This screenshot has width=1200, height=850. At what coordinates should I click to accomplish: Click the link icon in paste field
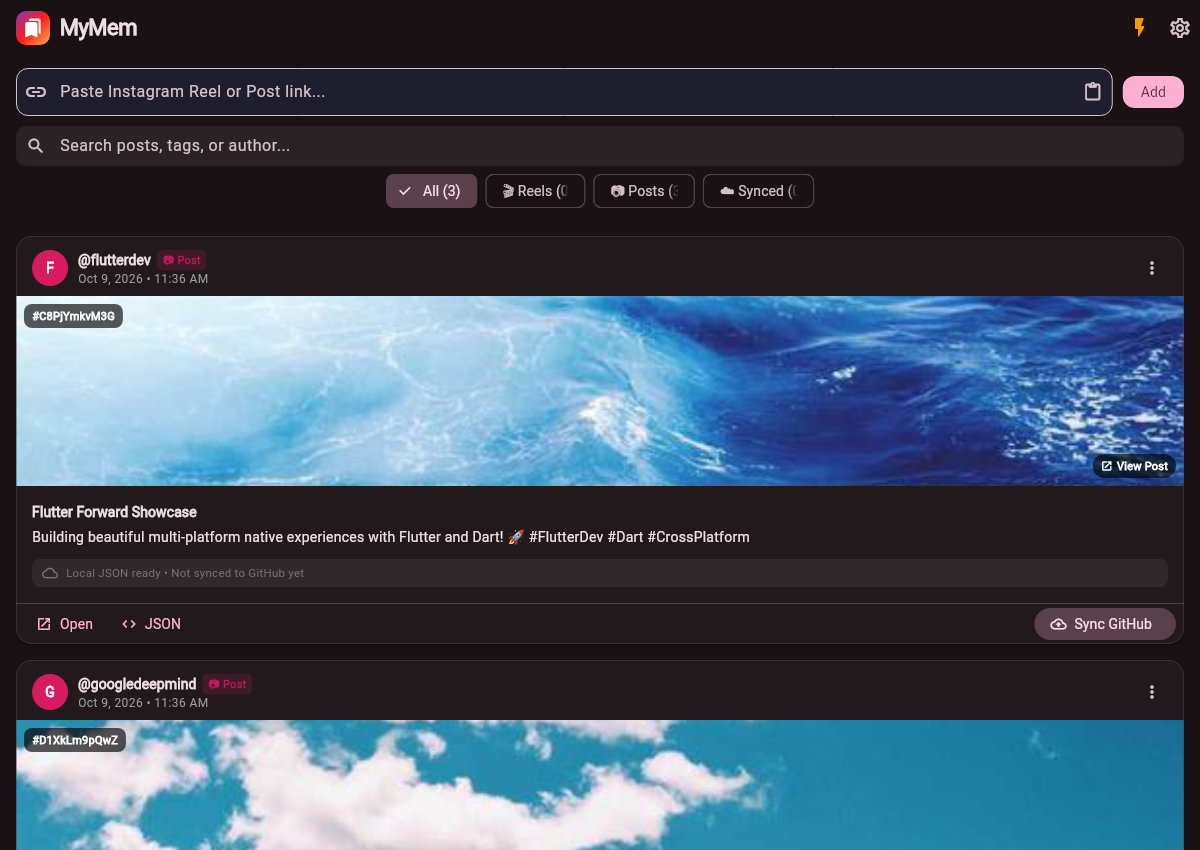[x=36, y=92]
